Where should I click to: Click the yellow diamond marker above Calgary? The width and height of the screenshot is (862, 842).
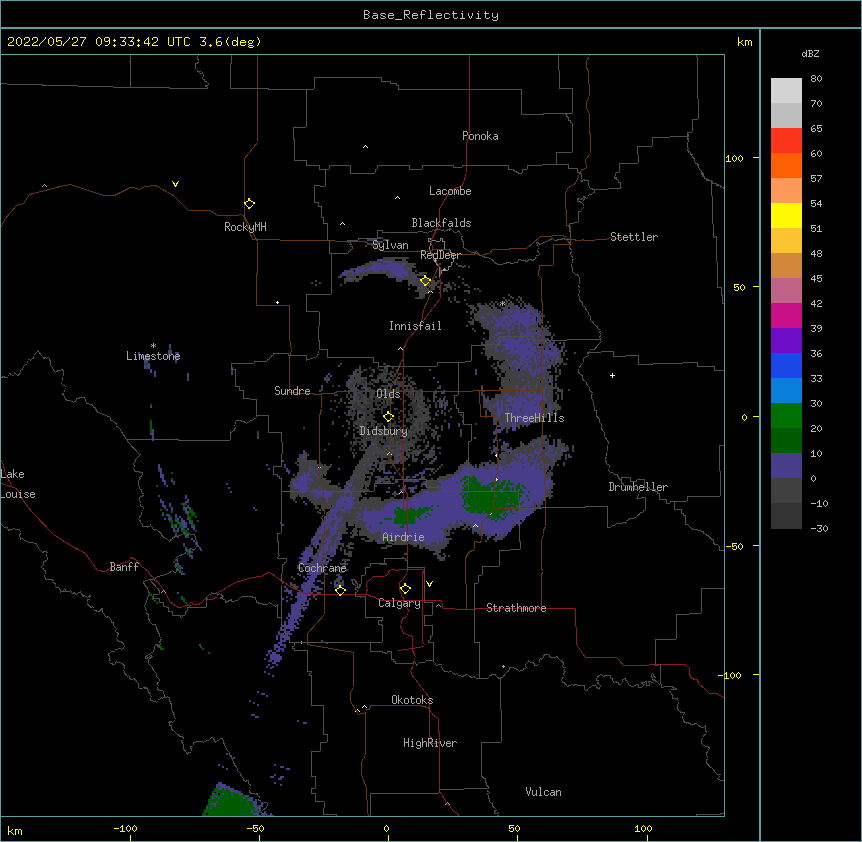[x=405, y=589]
